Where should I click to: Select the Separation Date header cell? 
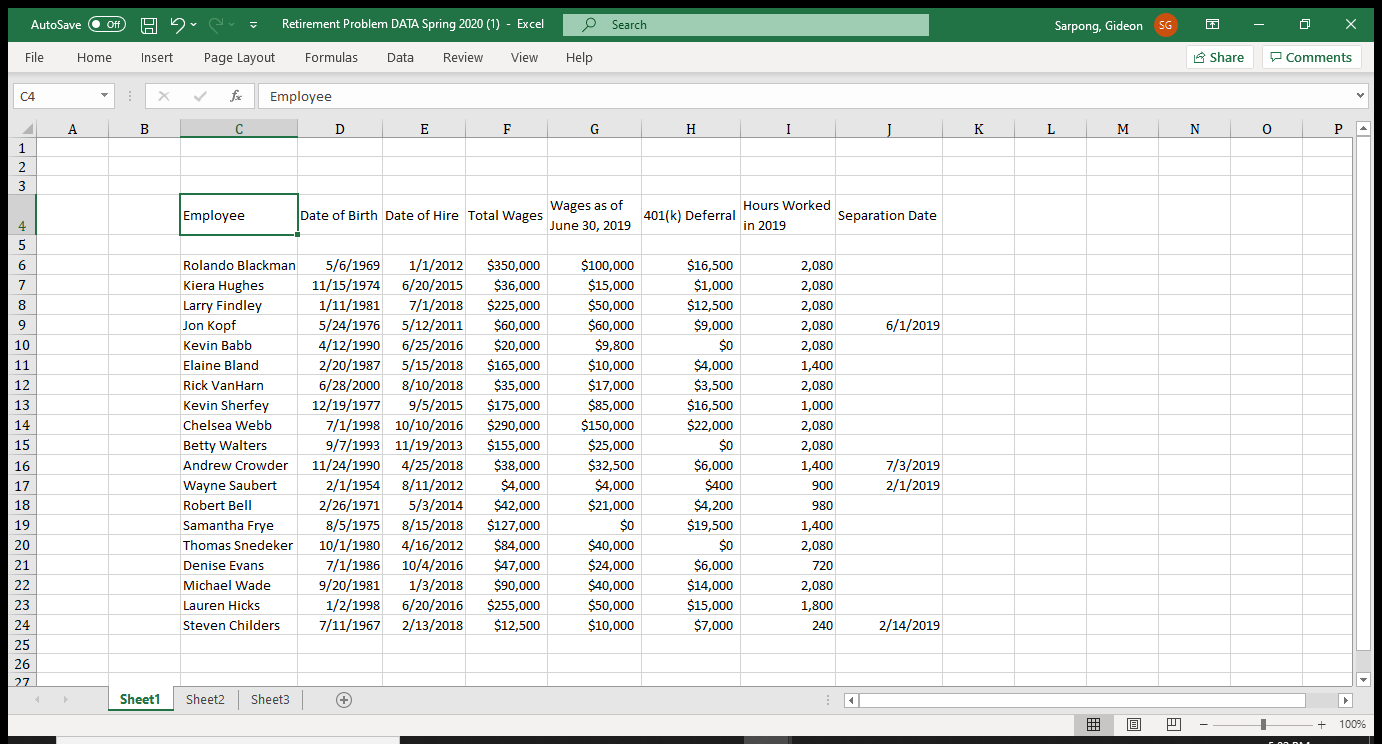click(889, 215)
